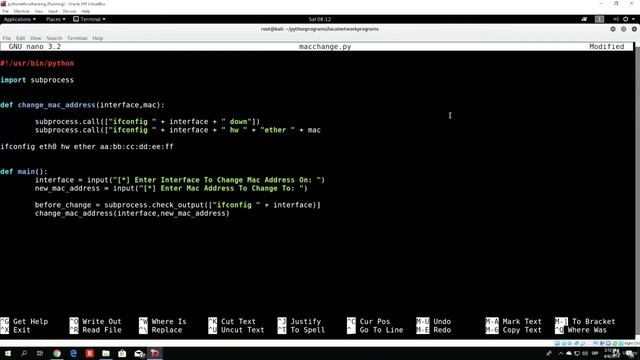Open the terminal View menu

click(36, 38)
